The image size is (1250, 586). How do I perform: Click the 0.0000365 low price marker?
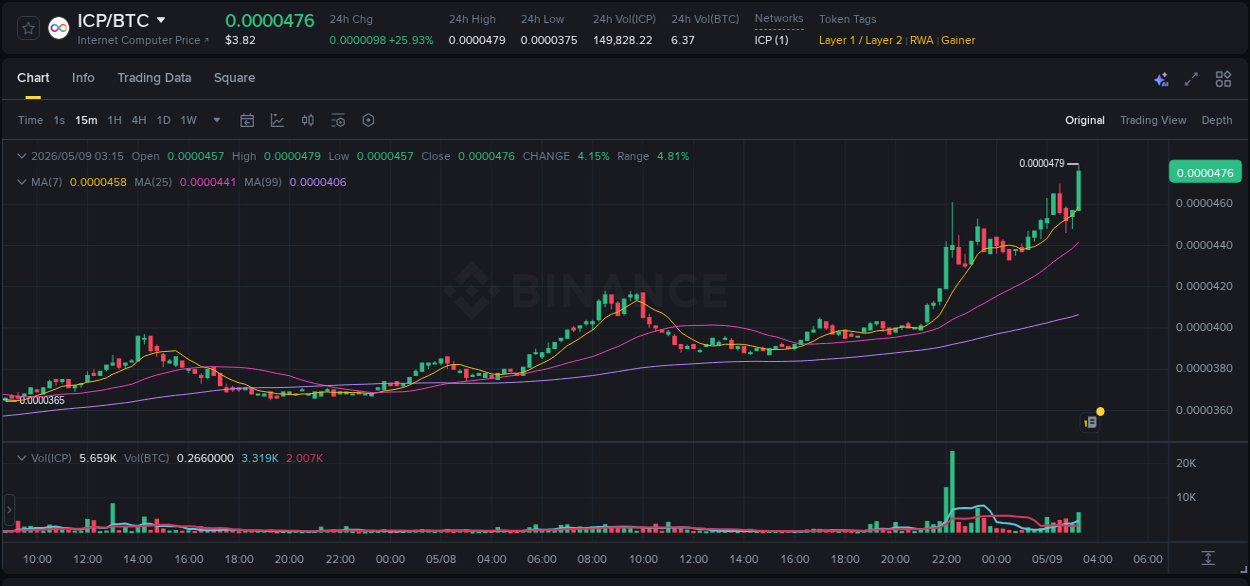pos(42,400)
